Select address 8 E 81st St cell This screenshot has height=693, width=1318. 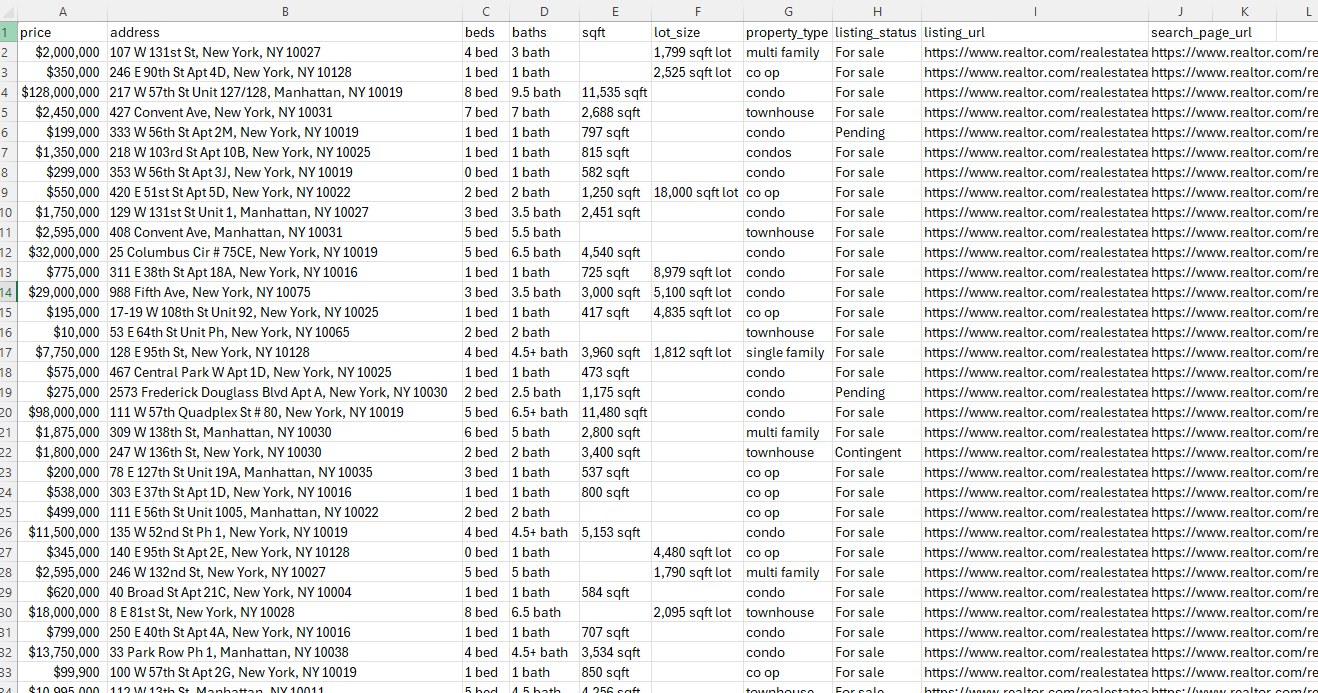click(285, 612)
